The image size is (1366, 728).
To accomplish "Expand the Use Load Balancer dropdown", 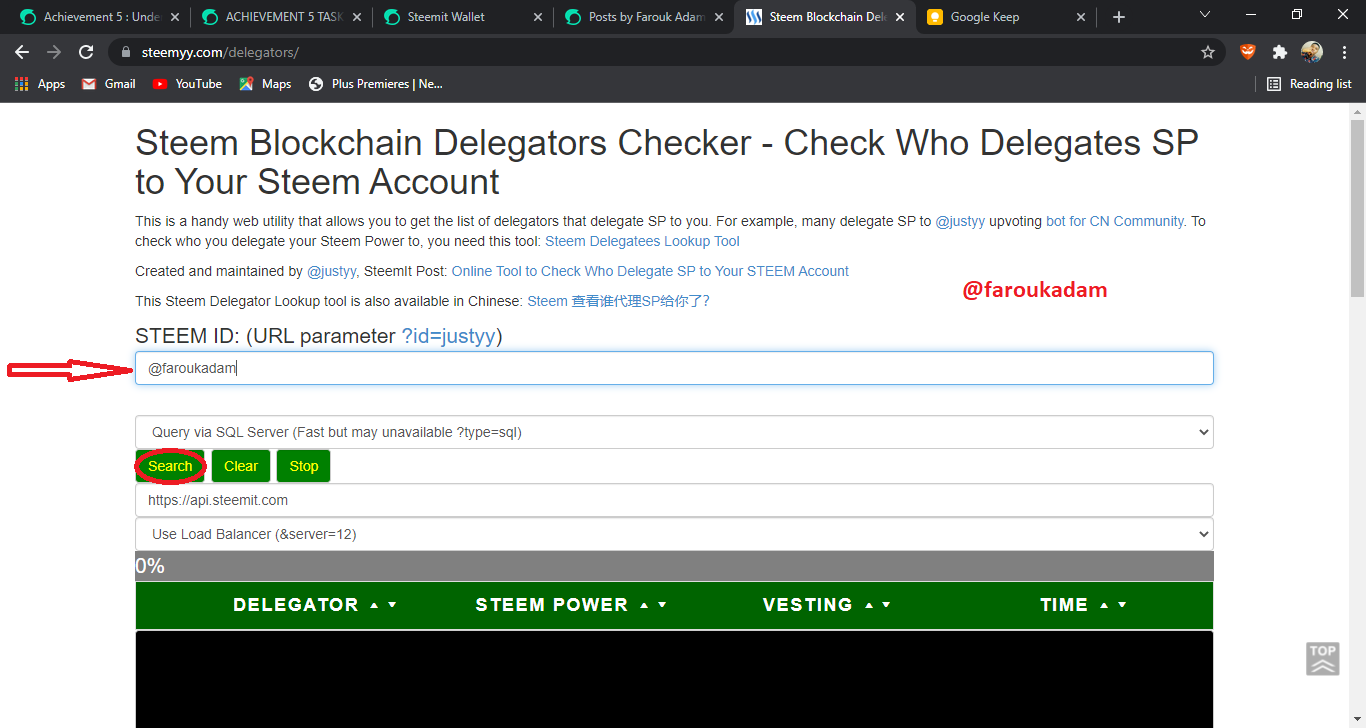I will [674, 534].
